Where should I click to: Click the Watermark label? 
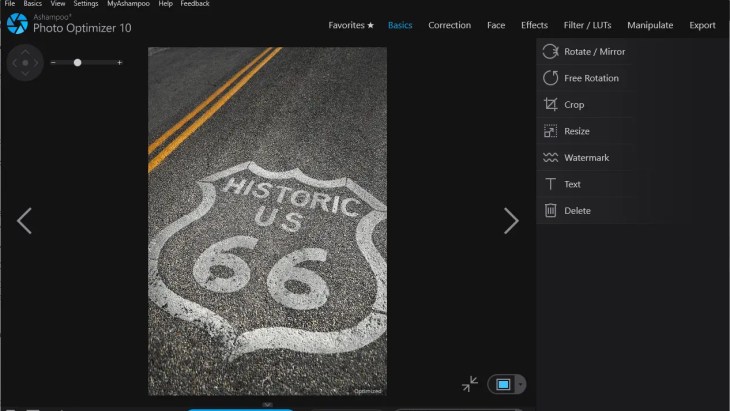pyautogui.click(x=587, y=158)
